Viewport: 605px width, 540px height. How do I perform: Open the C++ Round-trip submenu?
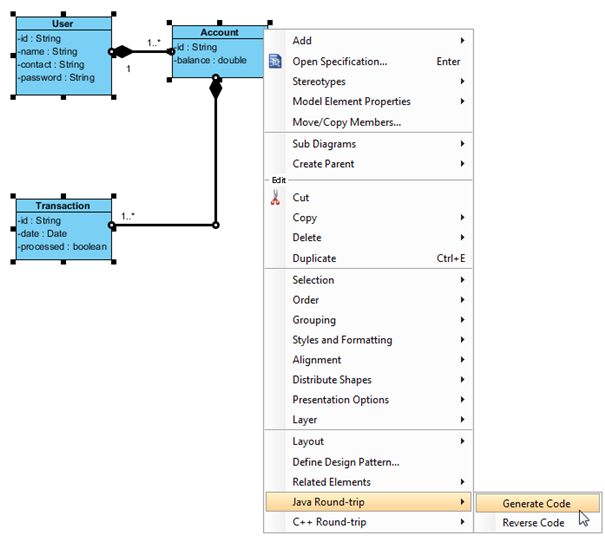point(368,522)
